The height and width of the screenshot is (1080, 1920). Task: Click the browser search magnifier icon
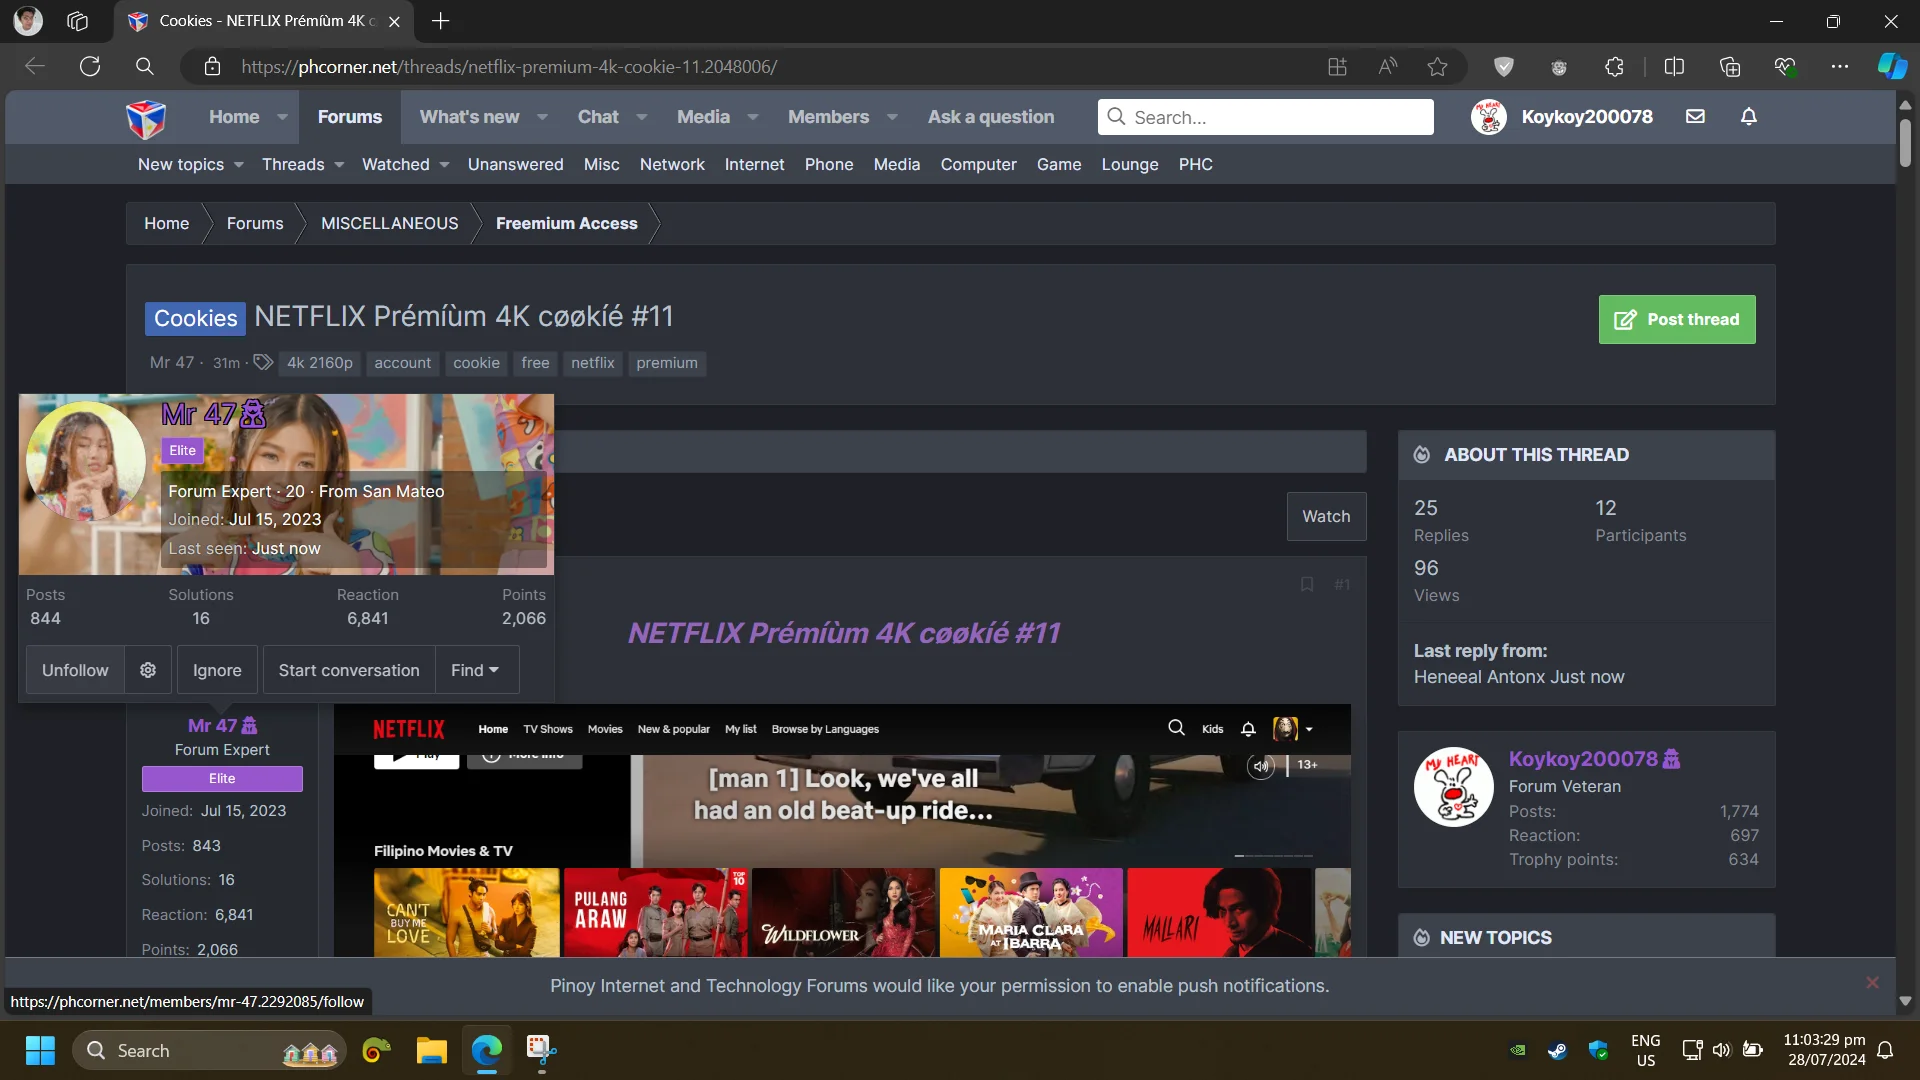[x=145, y=66]
